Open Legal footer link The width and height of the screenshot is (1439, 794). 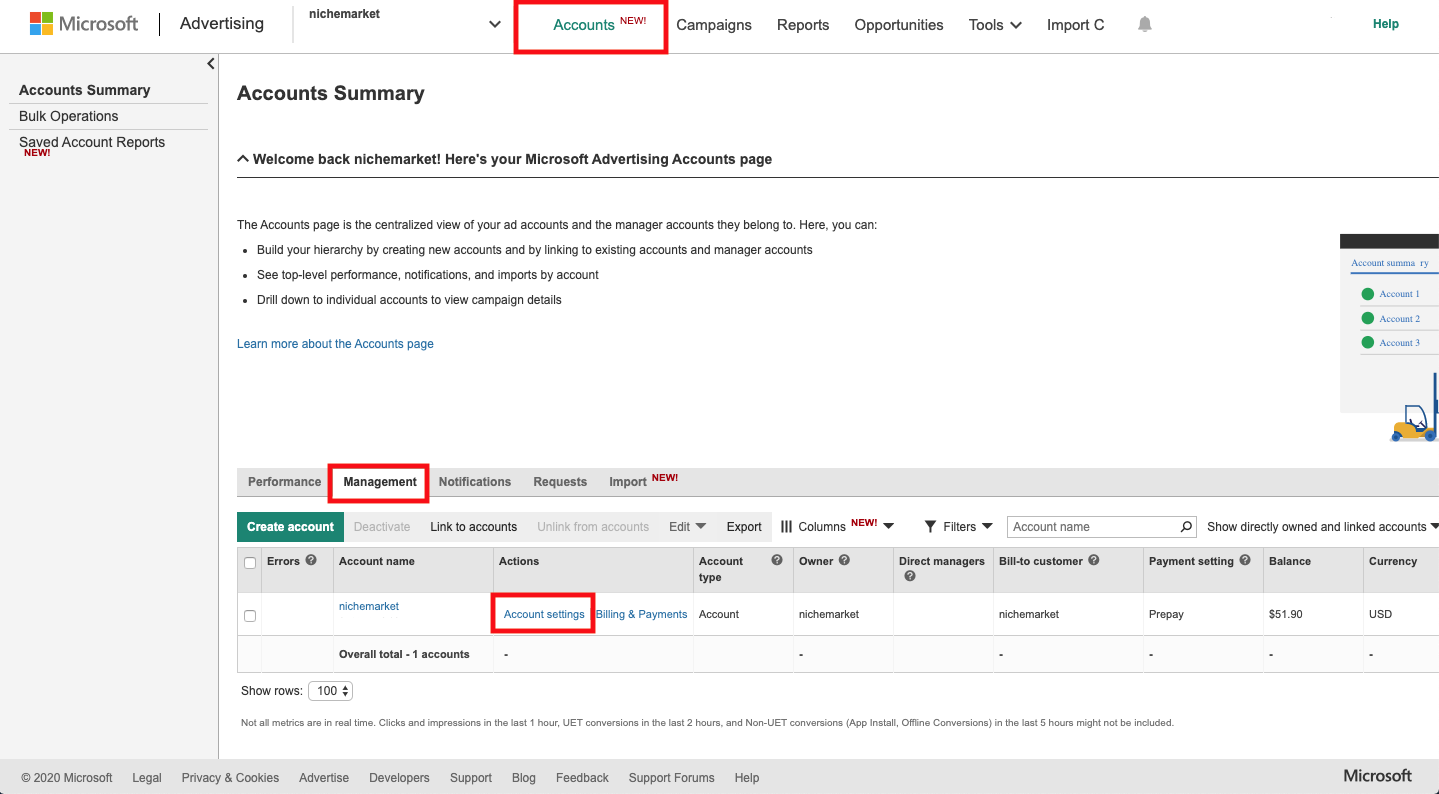[147, 778]
